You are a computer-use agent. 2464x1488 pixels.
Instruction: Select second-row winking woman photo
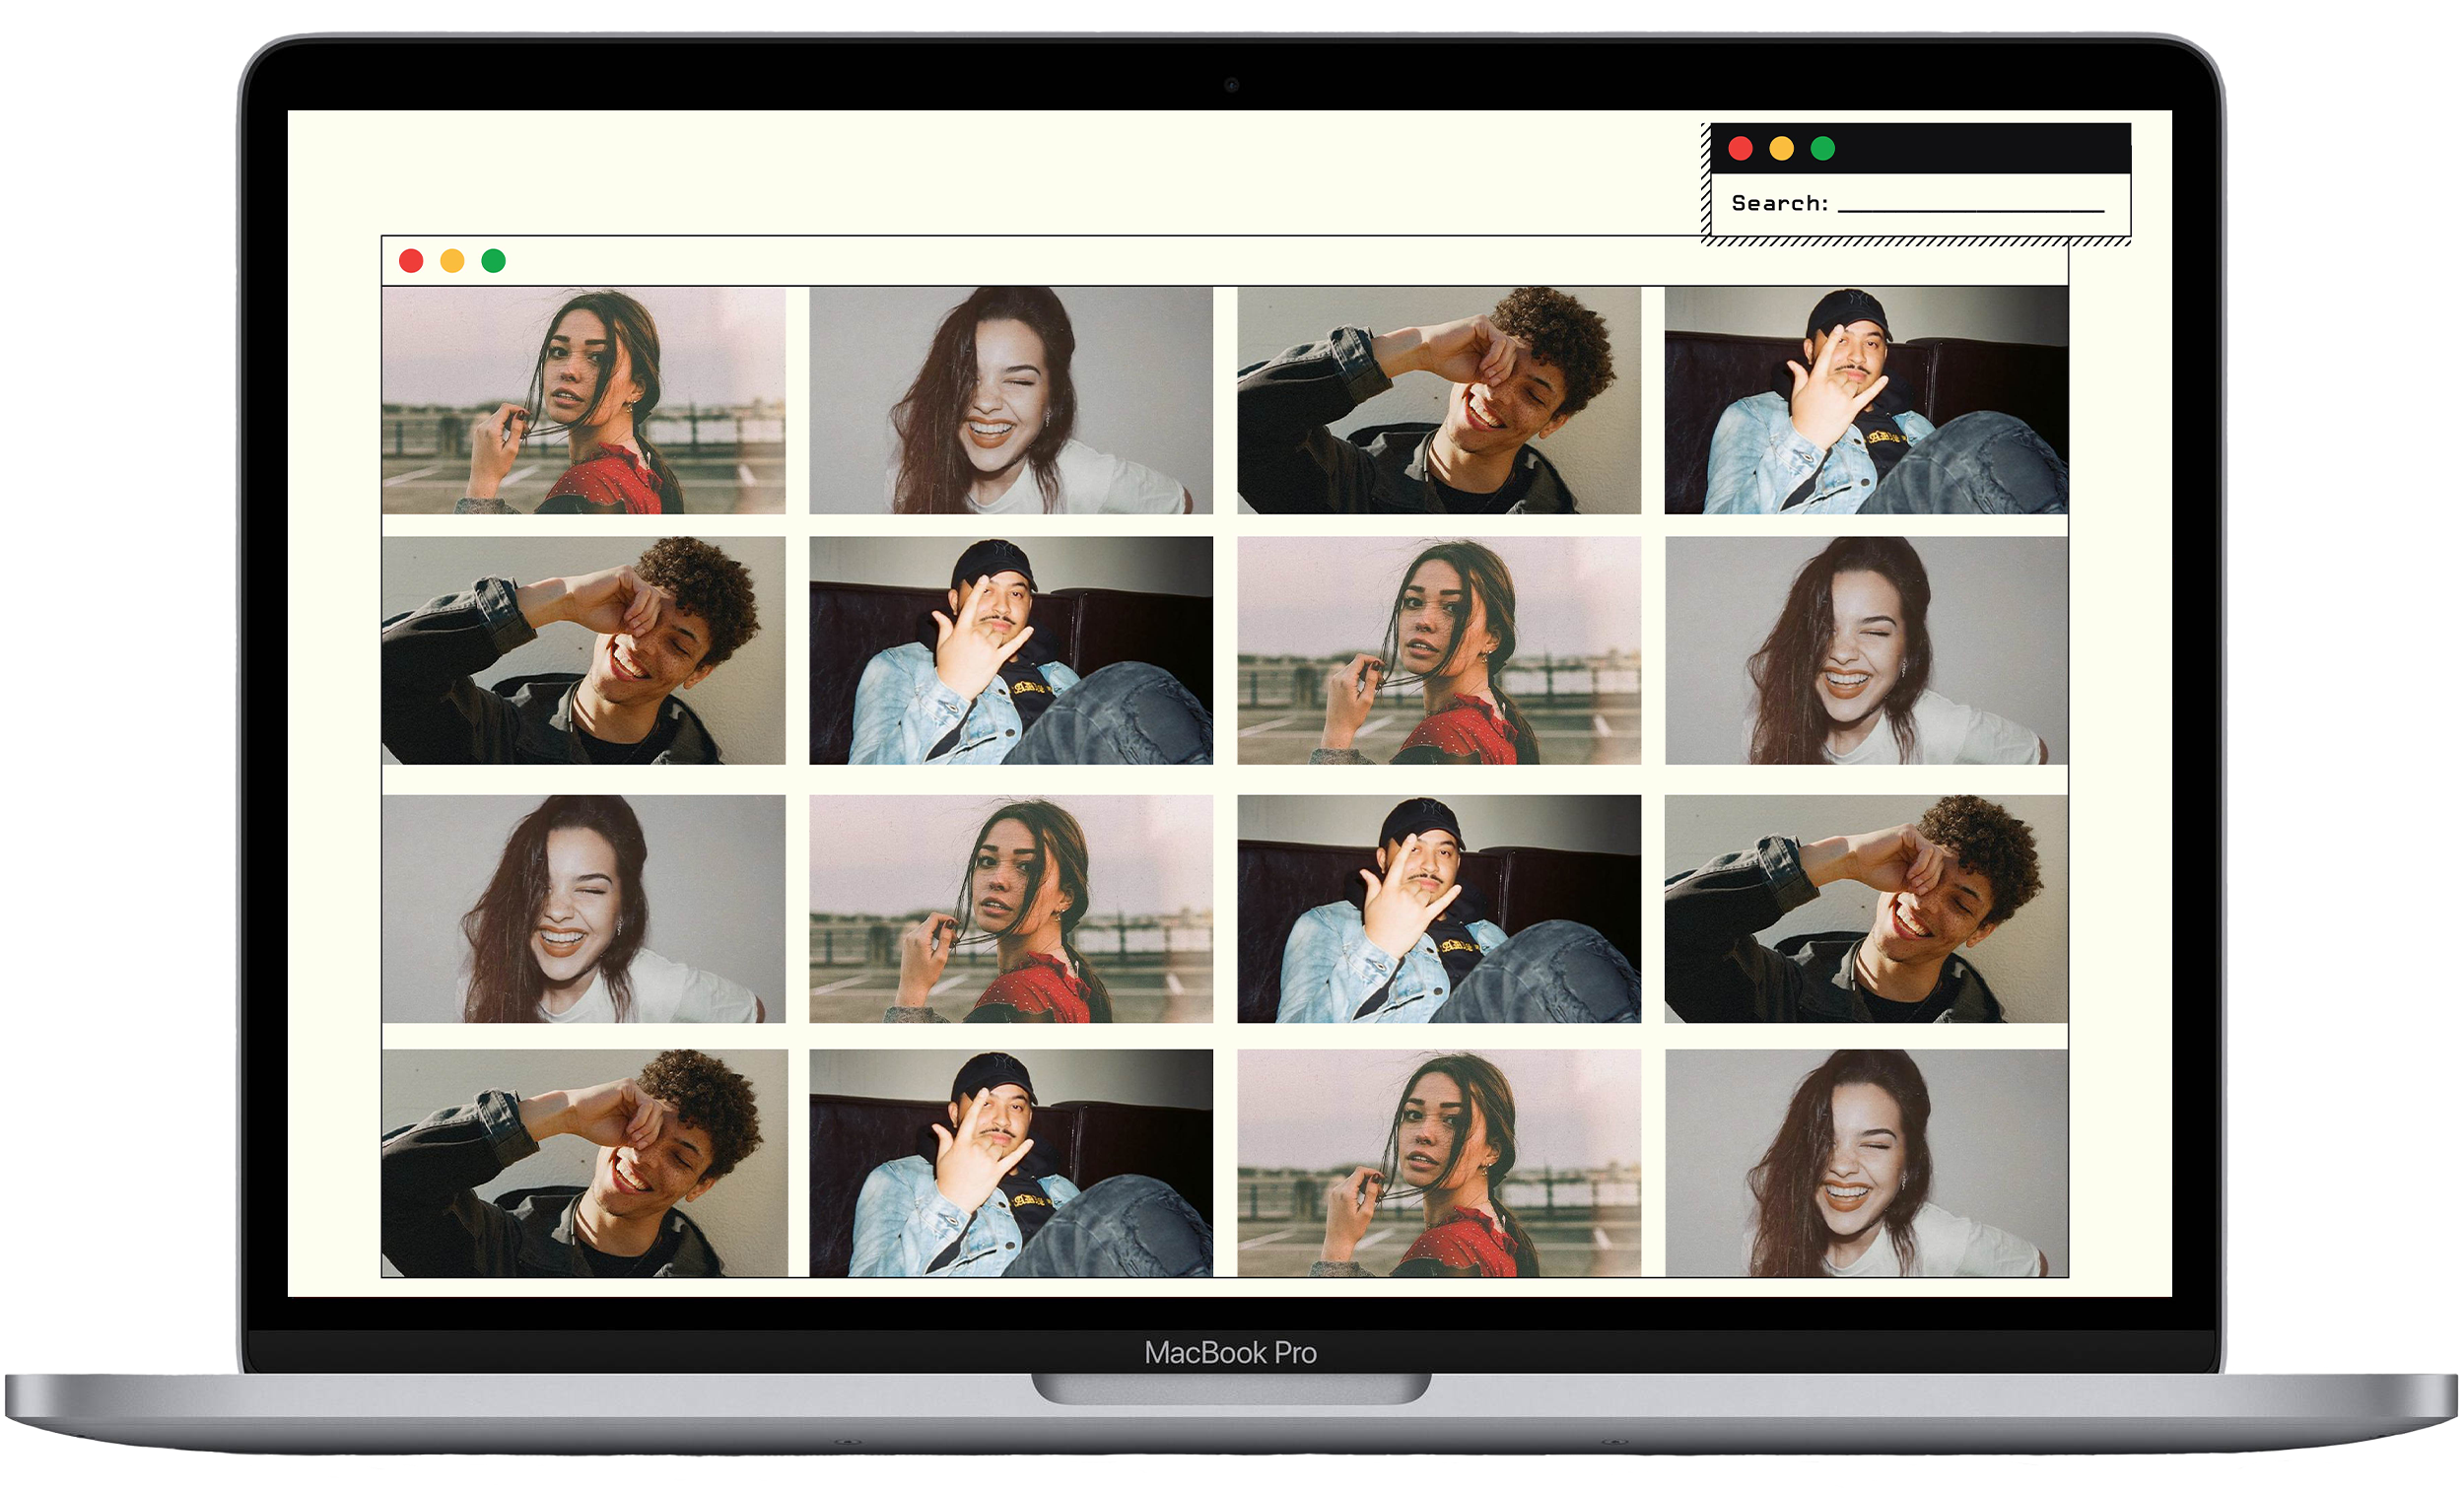click(x=1865, y=650)
